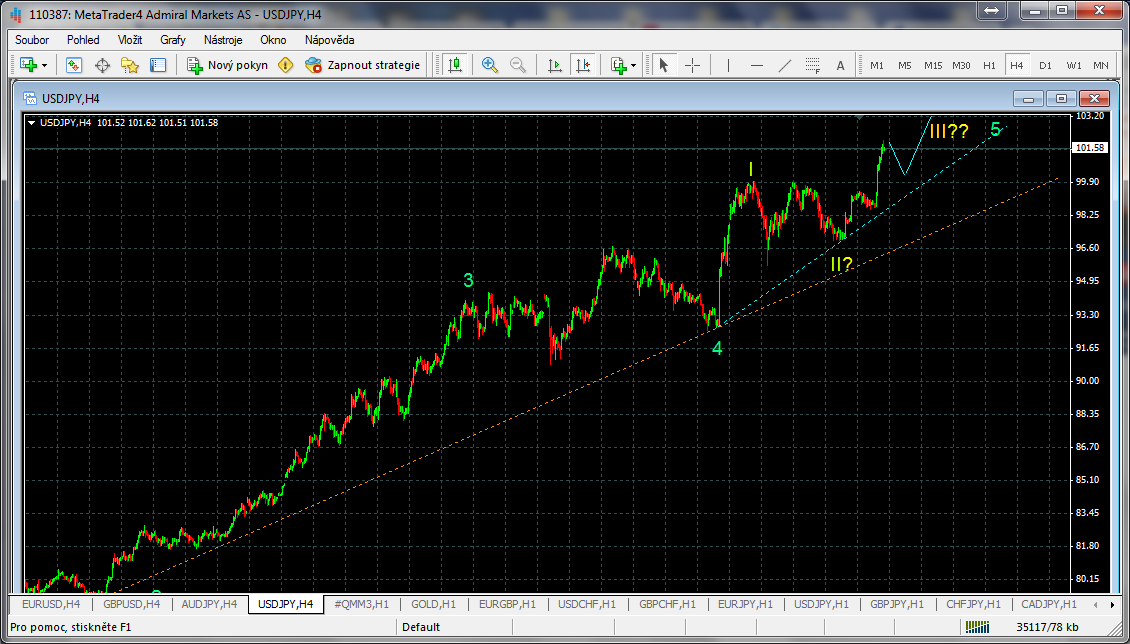Switch to GBPUSD,H4 chart tab
This screenshot has height=644, width=1130.
[x=132, y=604]
